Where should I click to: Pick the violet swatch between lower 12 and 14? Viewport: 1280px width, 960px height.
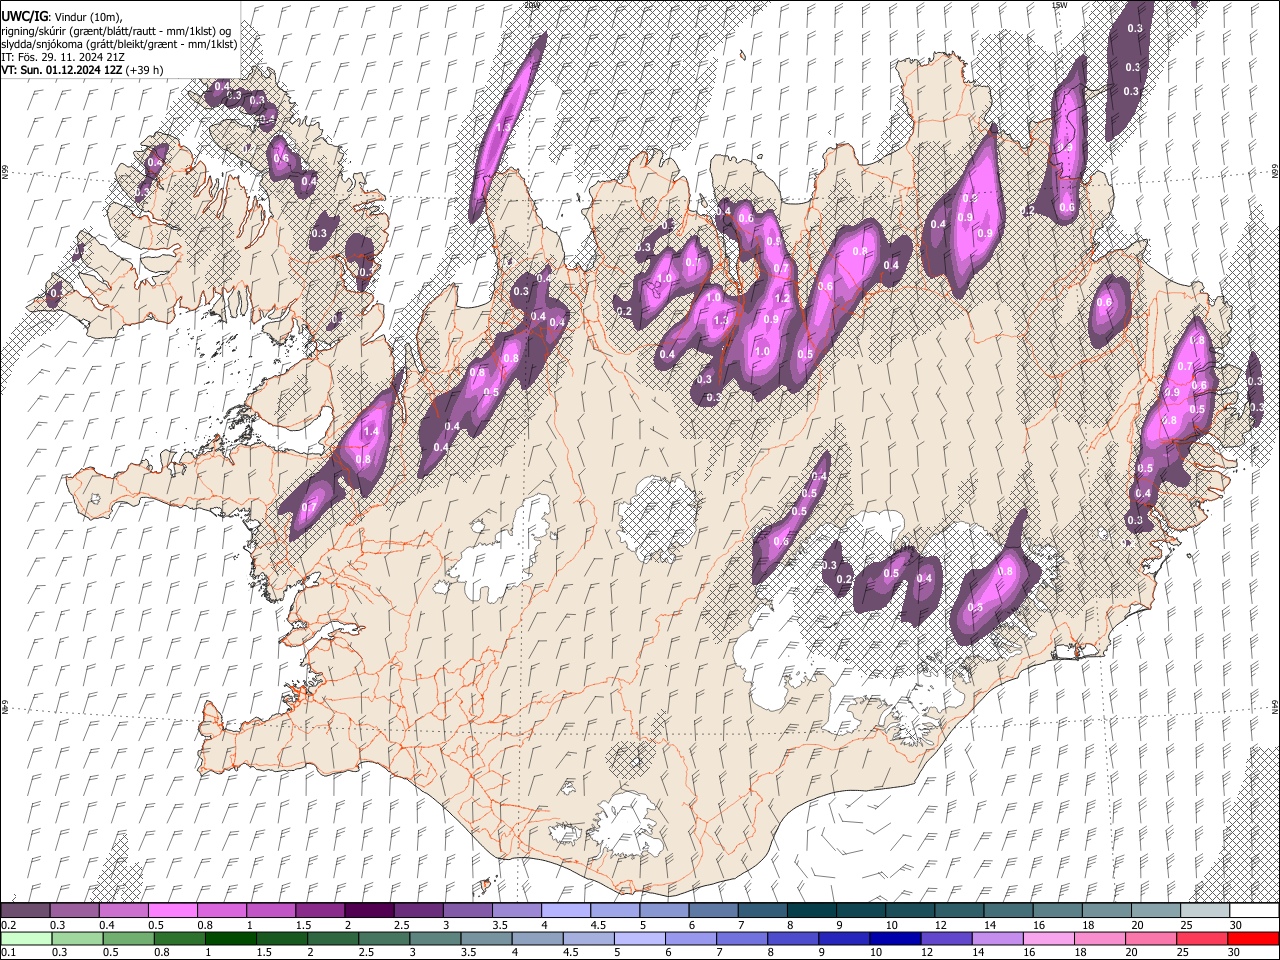(x=946, y=939)
